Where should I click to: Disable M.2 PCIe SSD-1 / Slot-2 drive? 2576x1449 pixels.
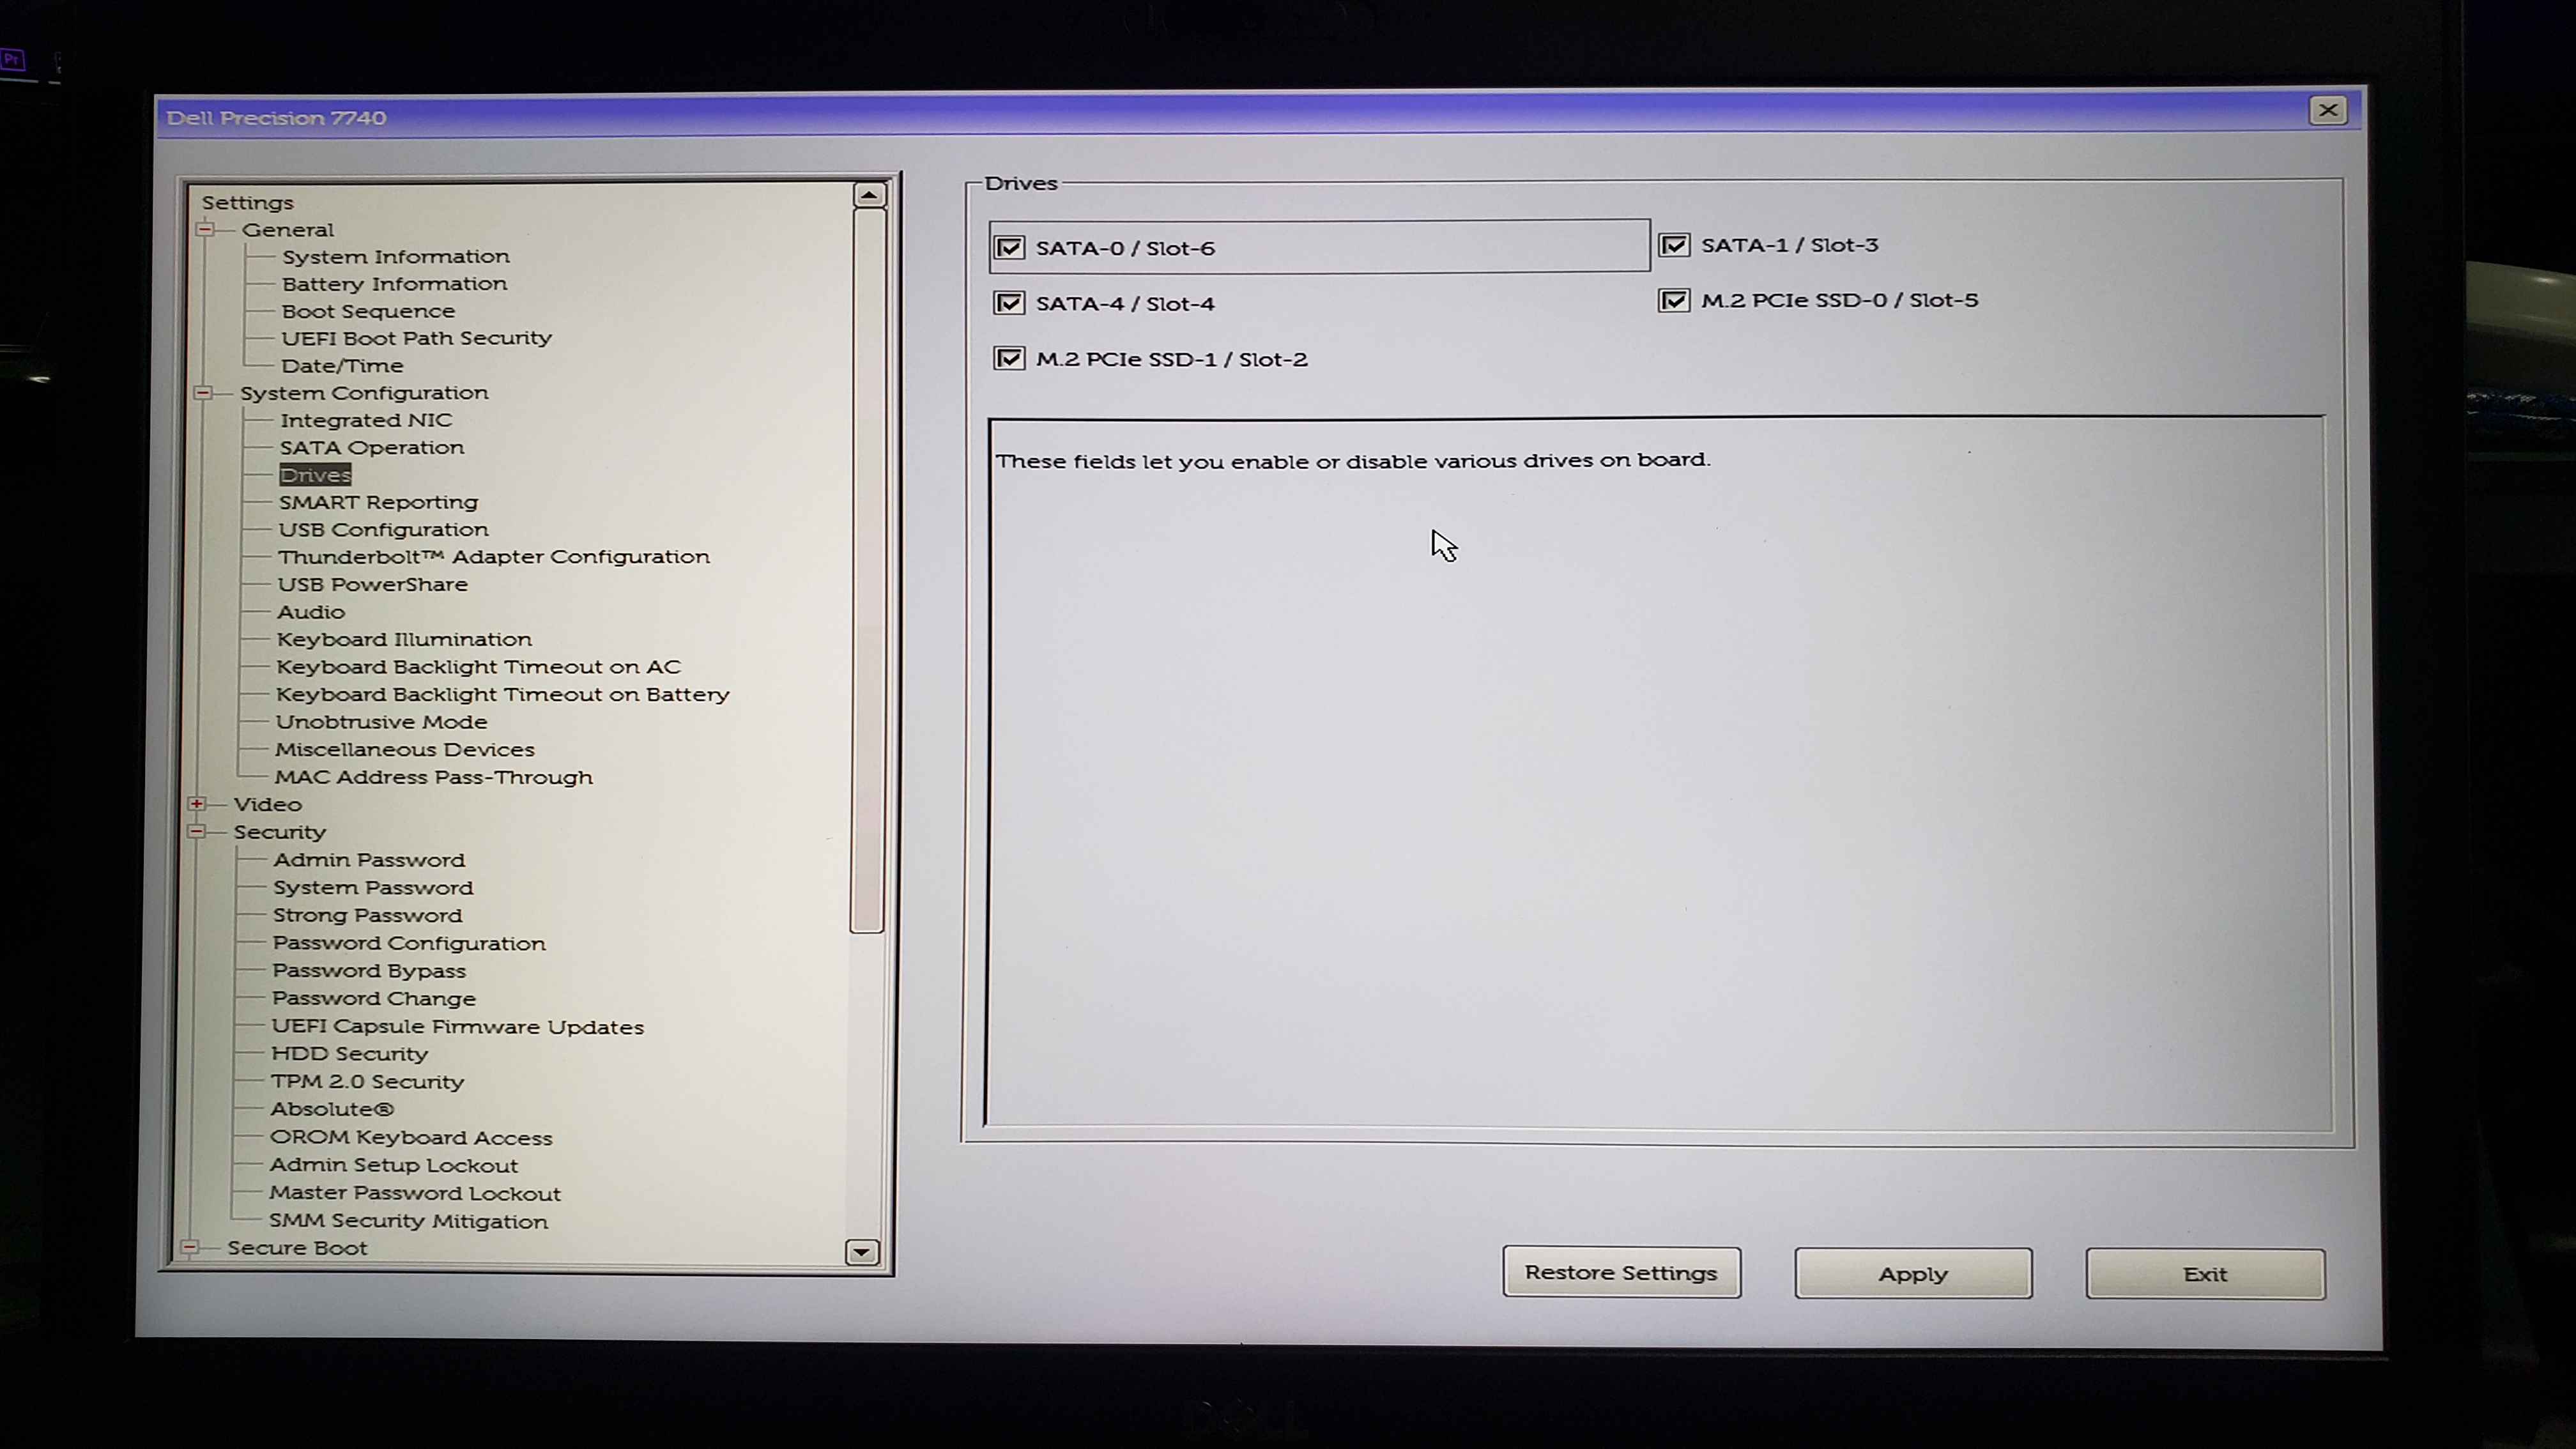coord(1009,358)
